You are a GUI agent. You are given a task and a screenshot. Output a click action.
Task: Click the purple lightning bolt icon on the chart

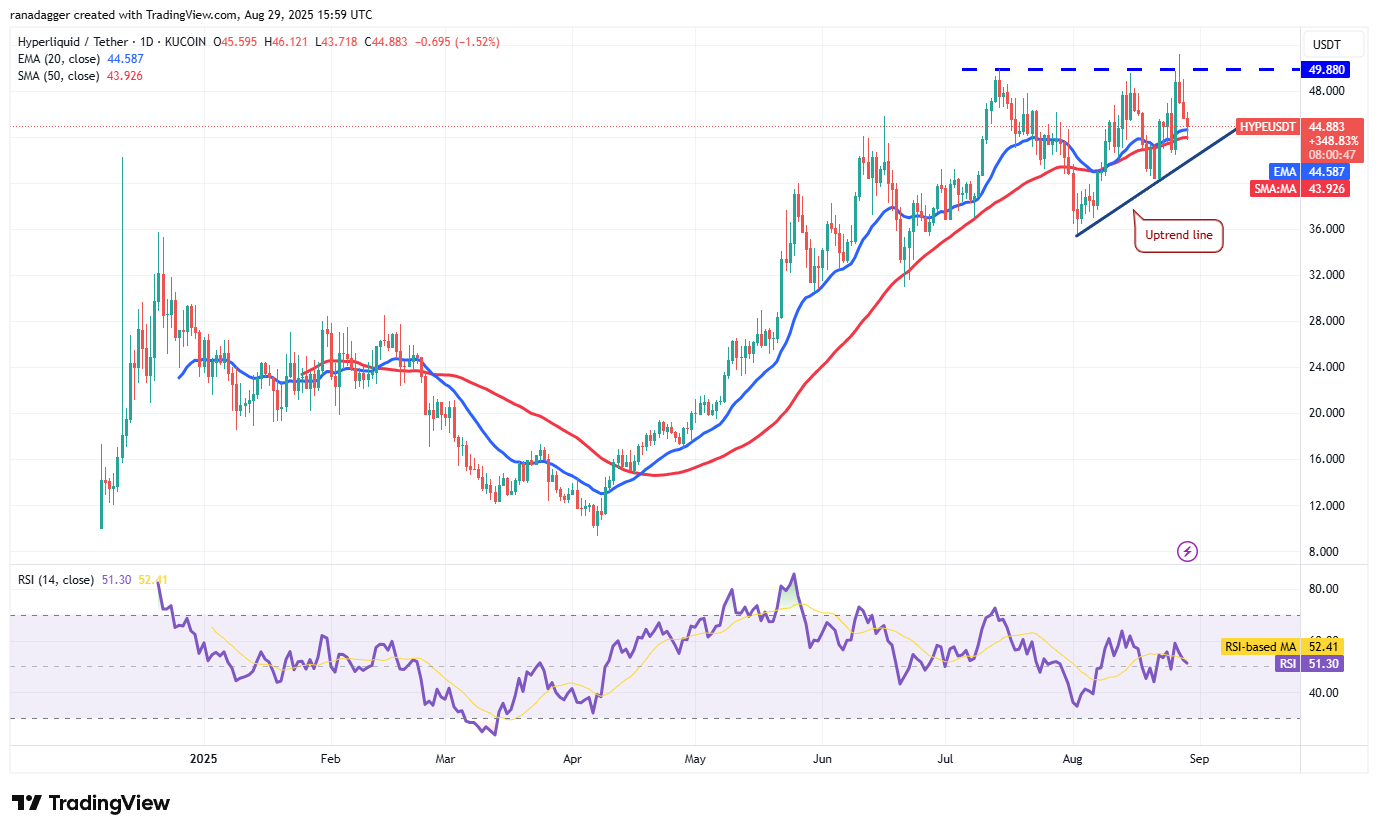[1187, 551]
